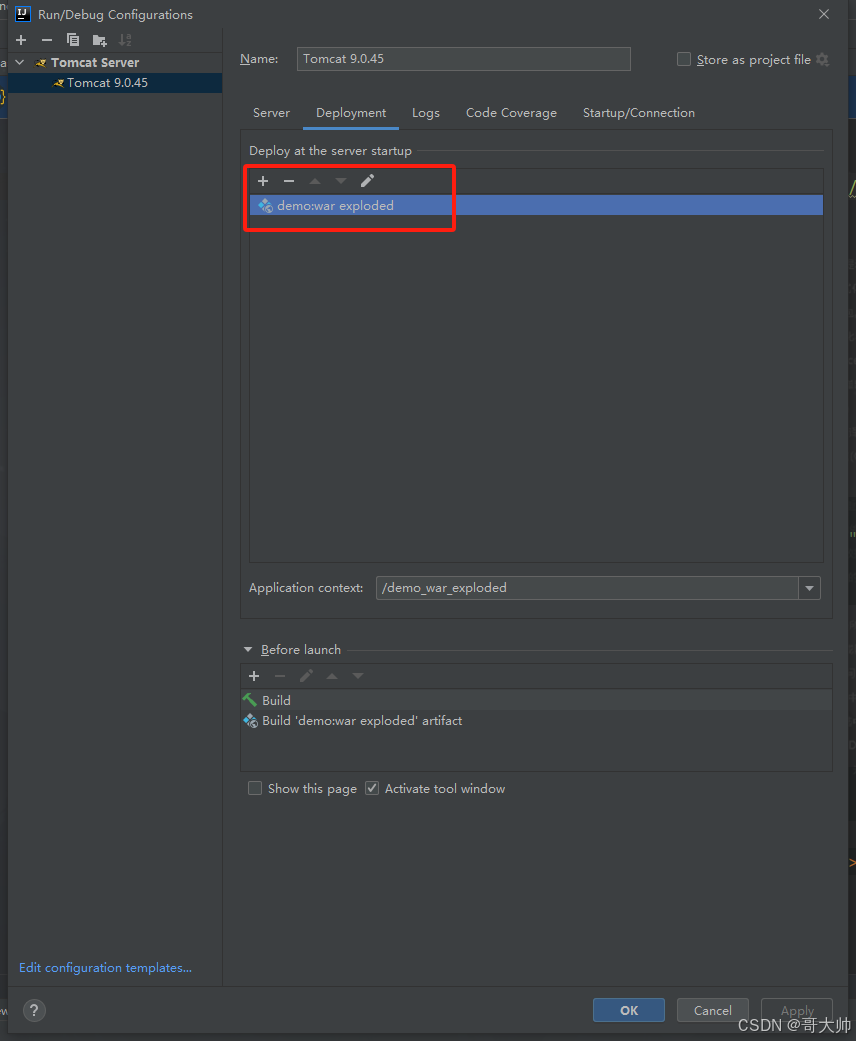Select Build 'demo:war exploded' artifact task
Viewport: 856px width, 1041px height.
click(x=537, y=721)
